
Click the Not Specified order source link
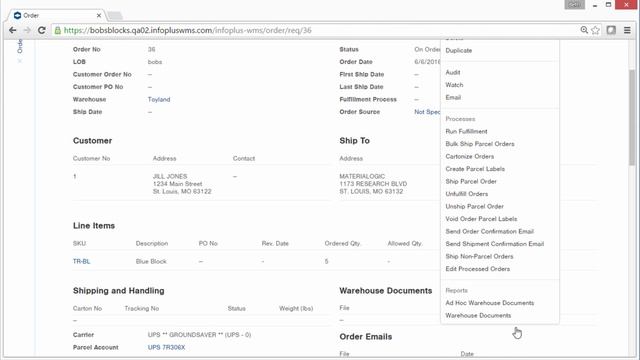(427, 112)
